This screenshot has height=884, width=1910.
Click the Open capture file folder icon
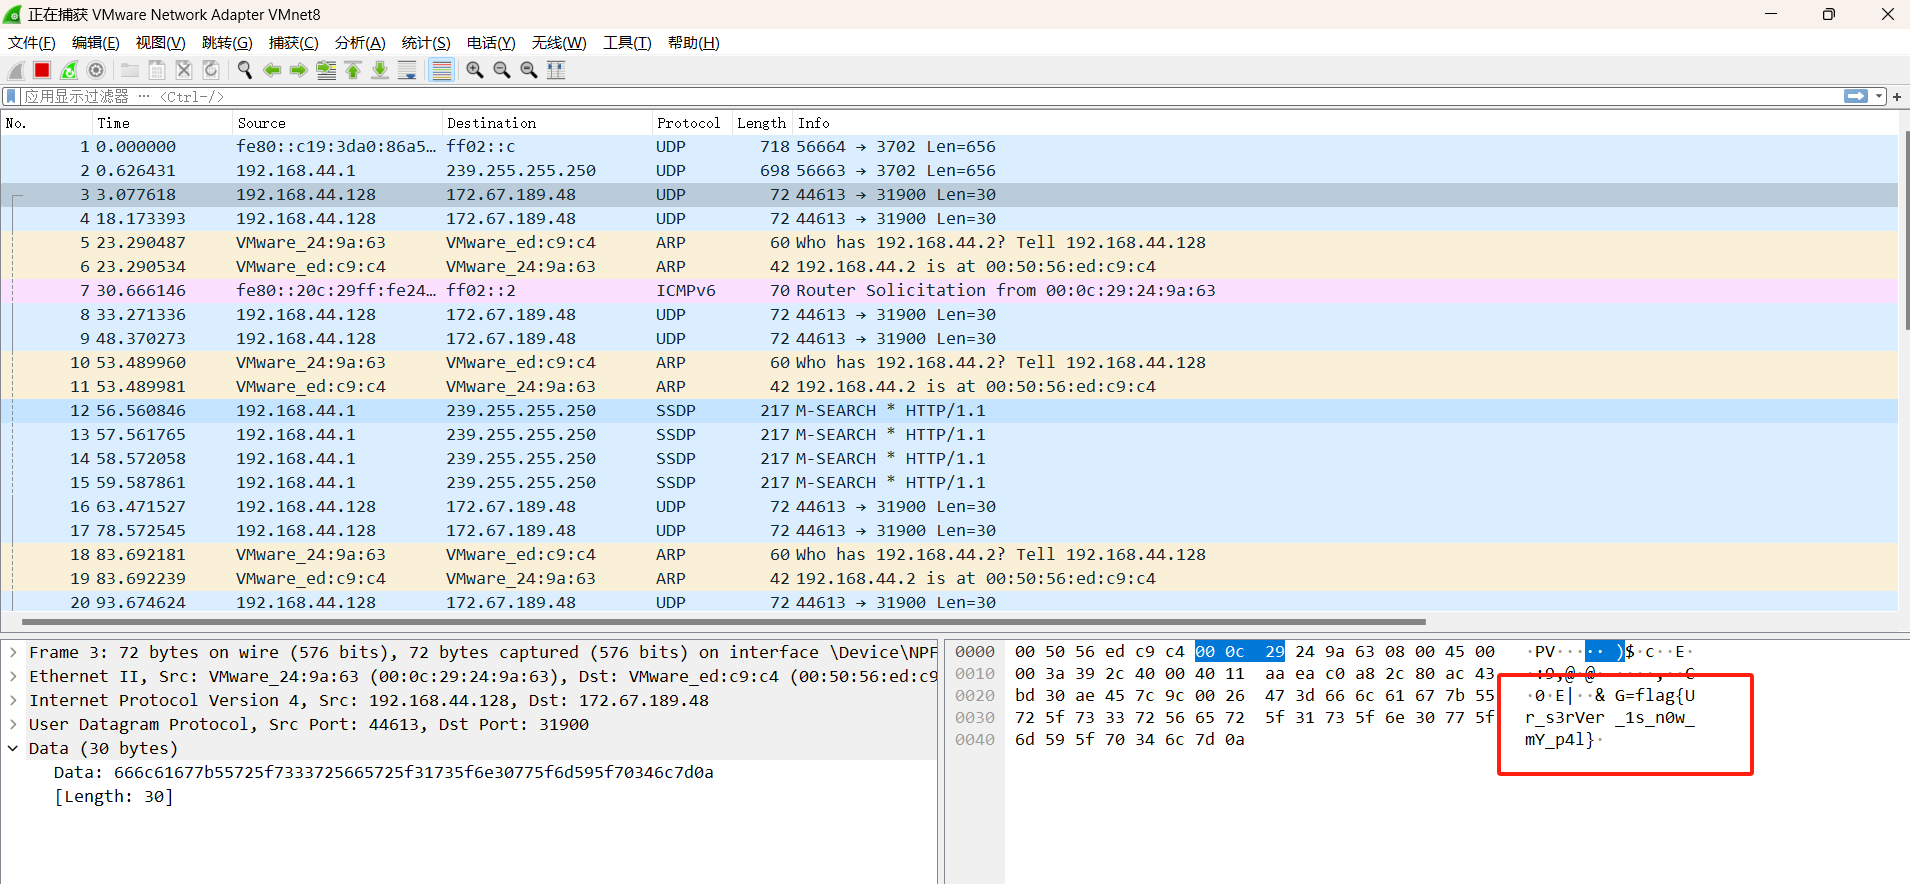coord(130,70)
